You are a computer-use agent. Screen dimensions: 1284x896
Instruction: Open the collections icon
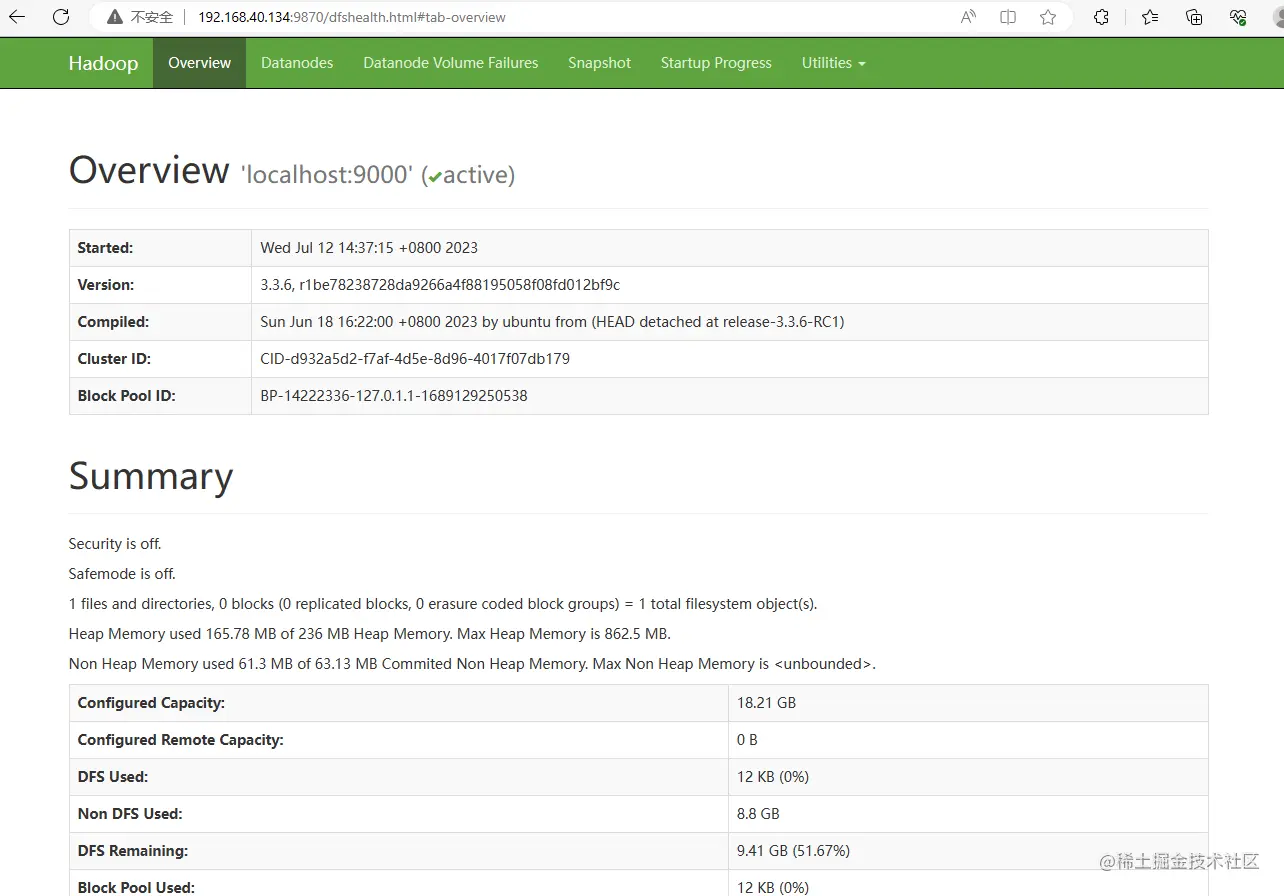coord(1194,17)
